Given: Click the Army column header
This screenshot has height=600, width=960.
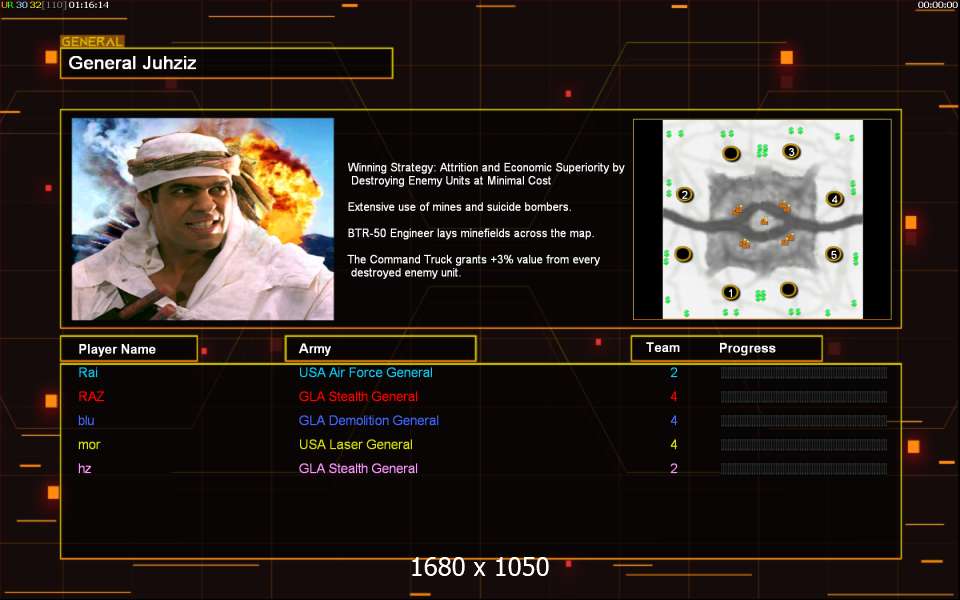Looking at the screenshot, I should pos(380,348).
